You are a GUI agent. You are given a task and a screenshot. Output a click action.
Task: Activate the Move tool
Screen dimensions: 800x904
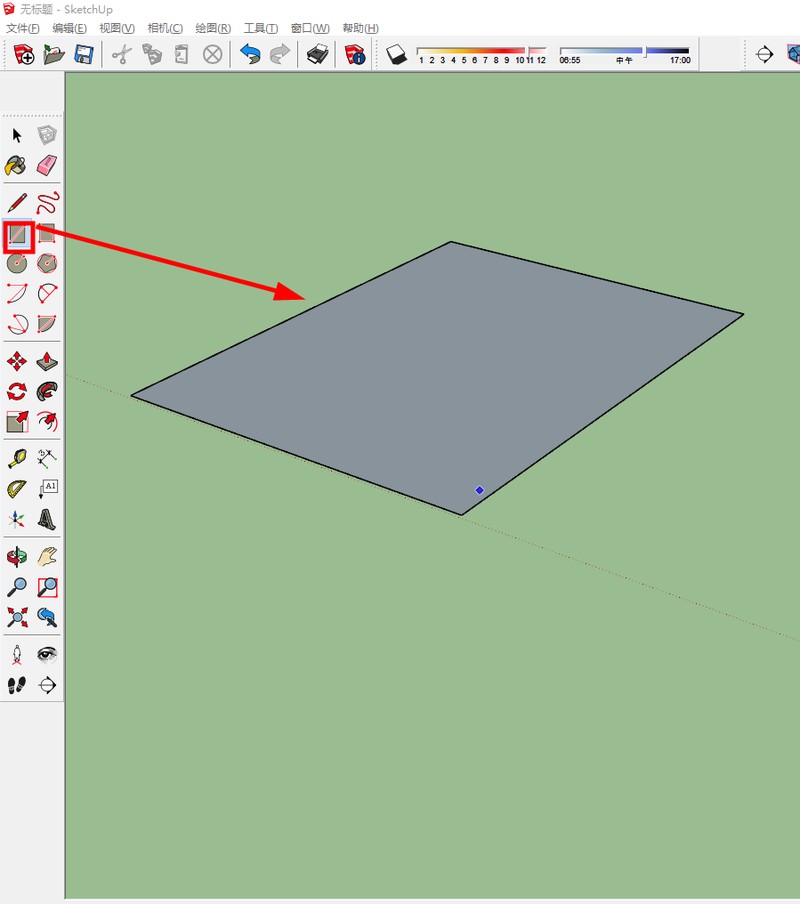(x=17, y=361)
